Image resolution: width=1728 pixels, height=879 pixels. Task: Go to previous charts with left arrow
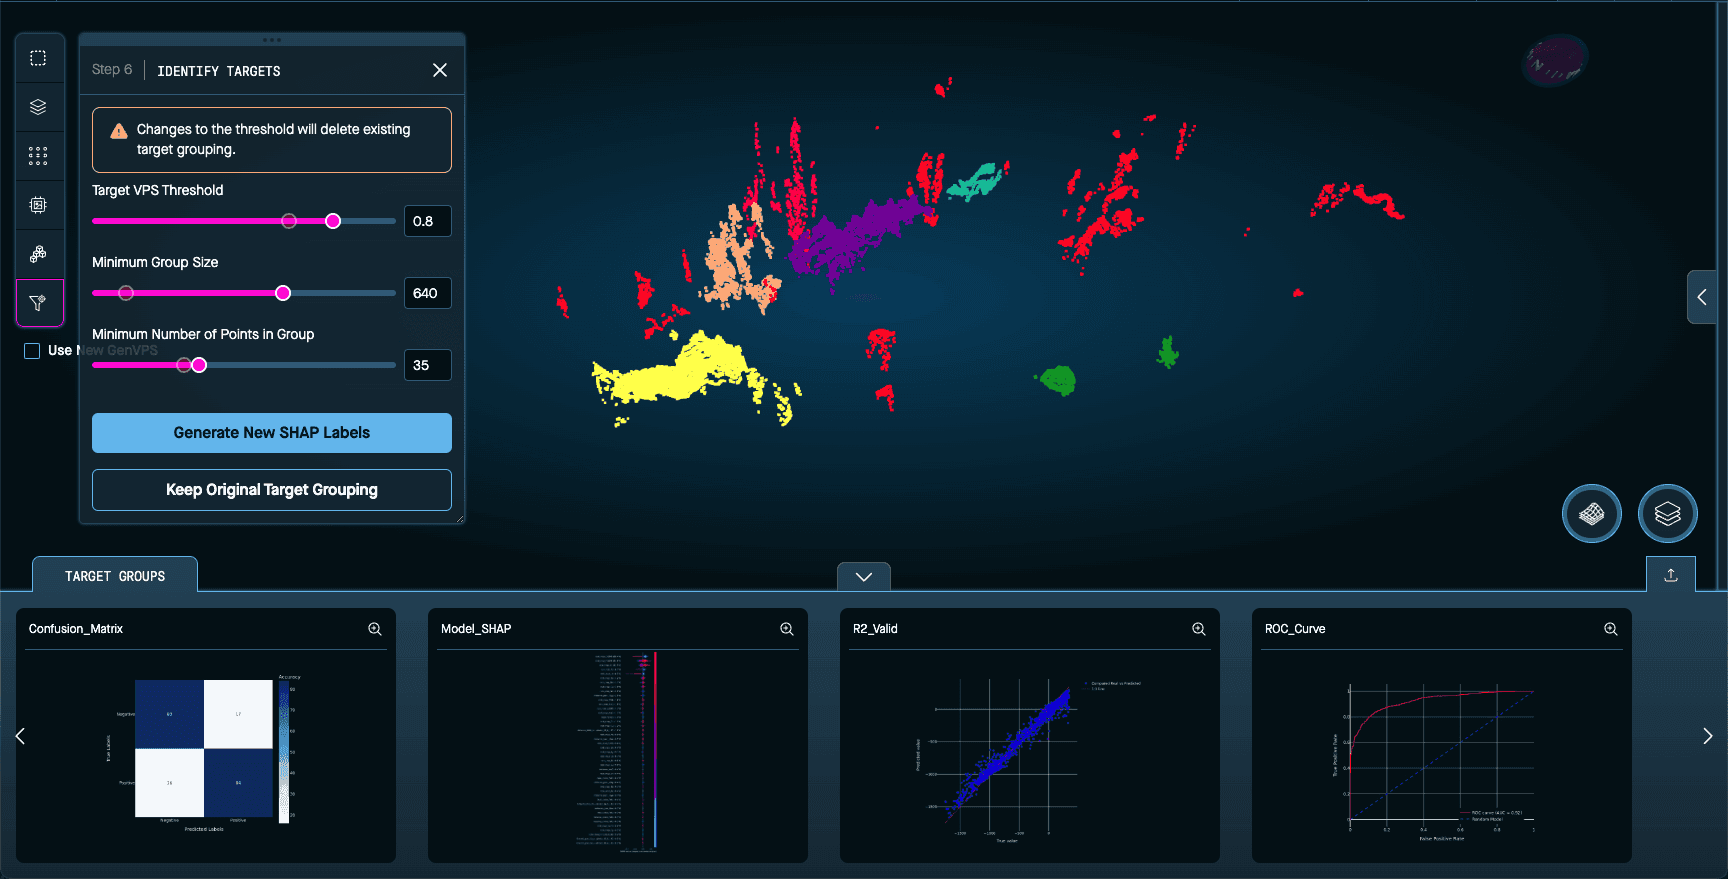click(x=20, y=736)
